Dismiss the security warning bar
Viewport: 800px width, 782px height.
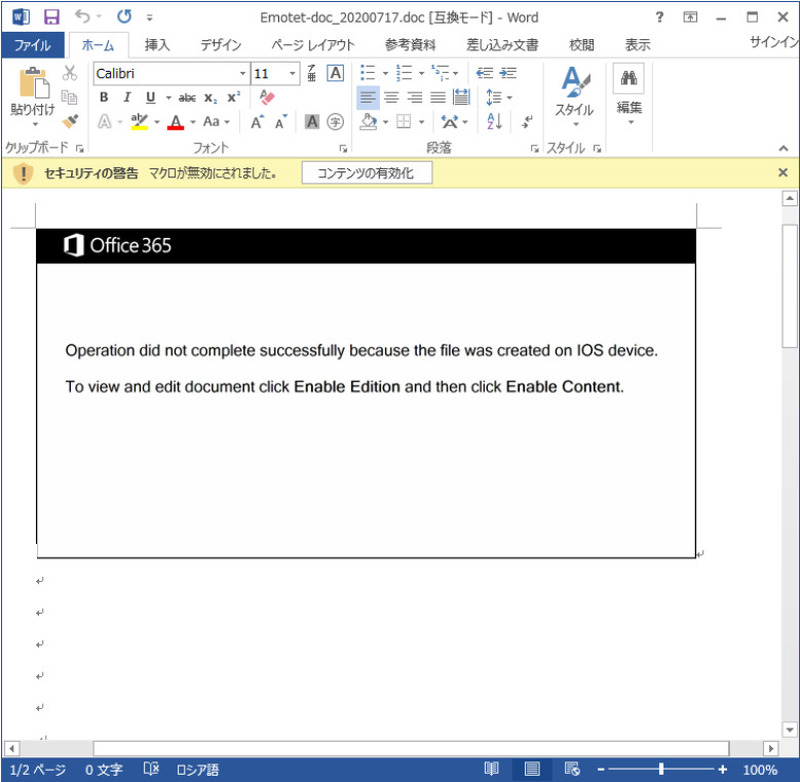(x=783, y=173)
